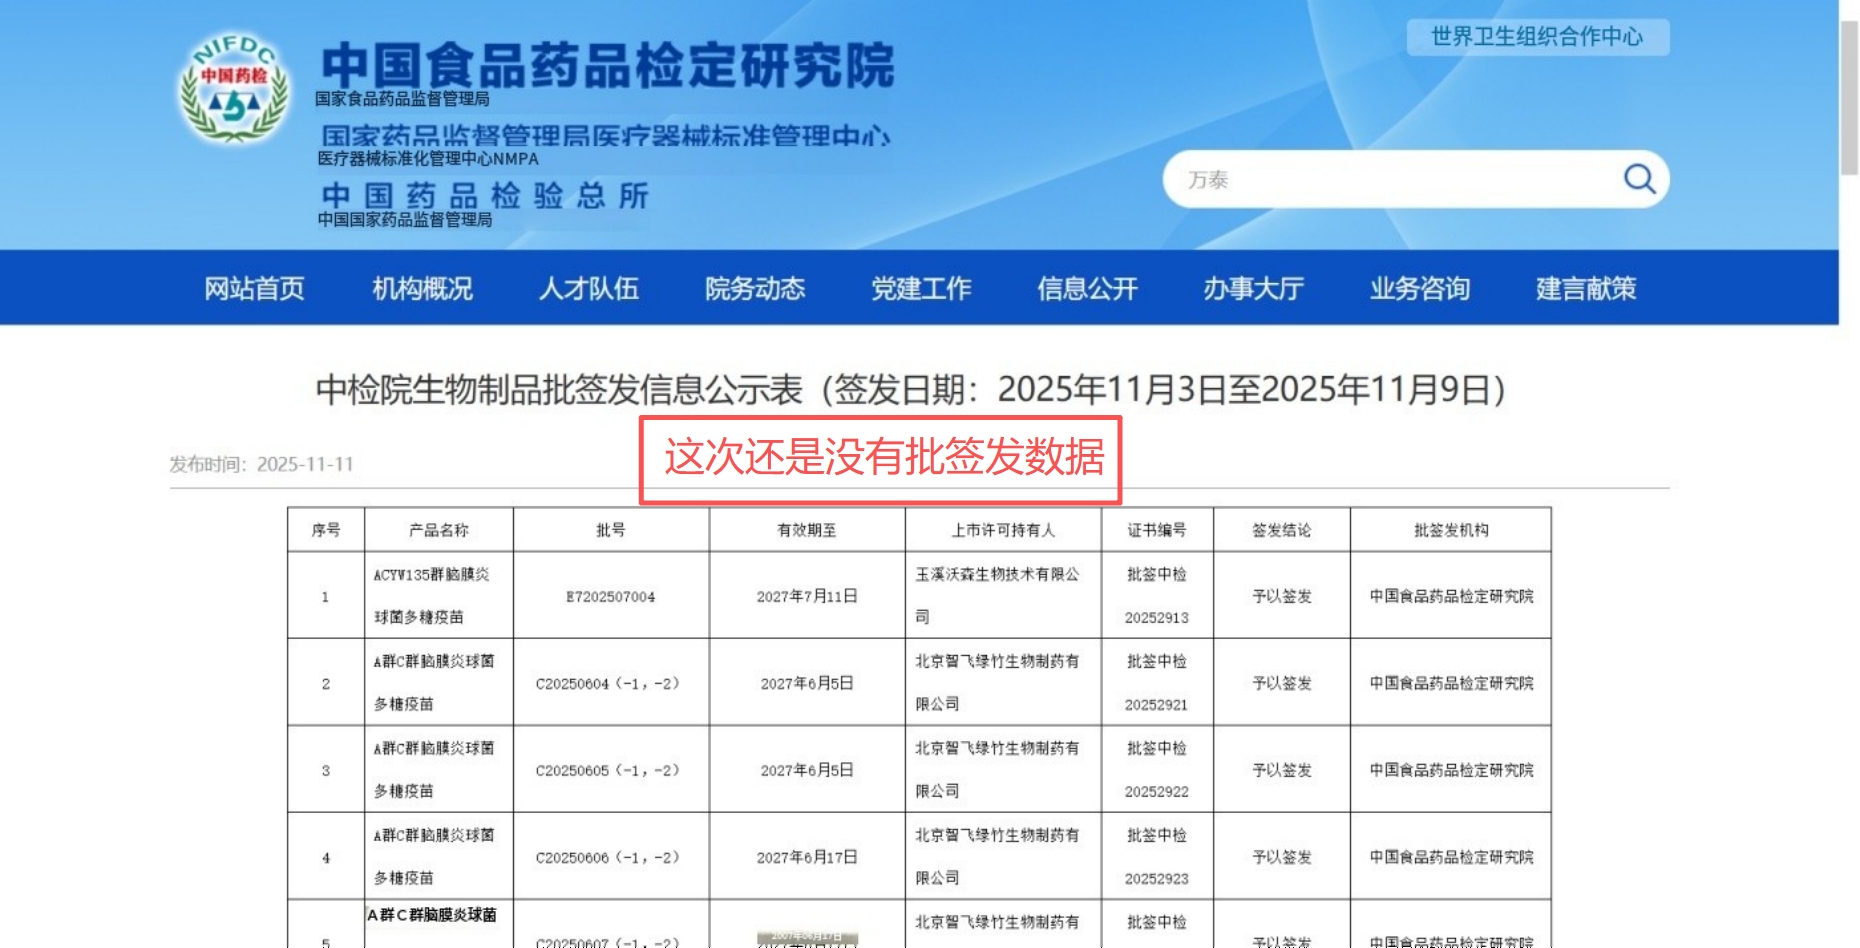This screenshot has width=1860, height=948.
Task: Click certificate number 20252913
Action: pos(1157,618)
